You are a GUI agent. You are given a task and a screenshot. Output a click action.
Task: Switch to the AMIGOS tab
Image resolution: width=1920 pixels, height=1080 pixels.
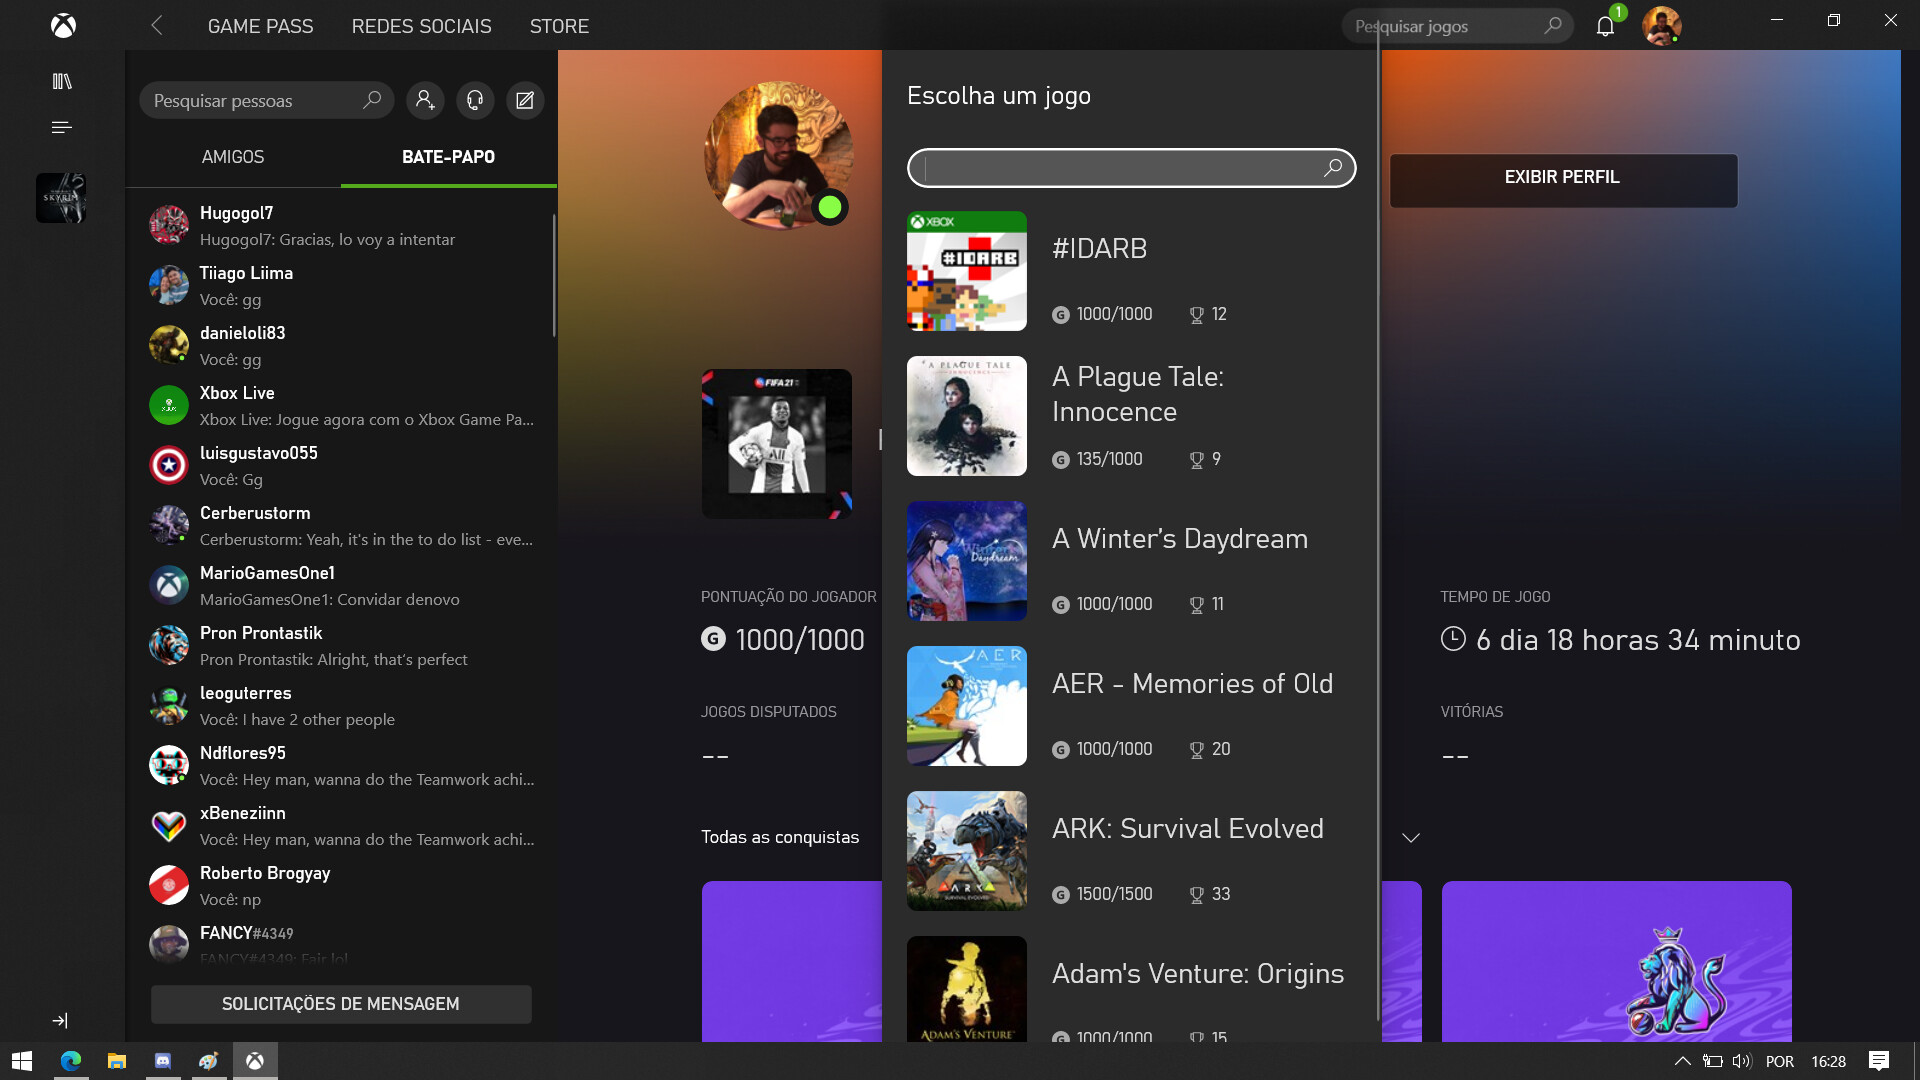233,157
